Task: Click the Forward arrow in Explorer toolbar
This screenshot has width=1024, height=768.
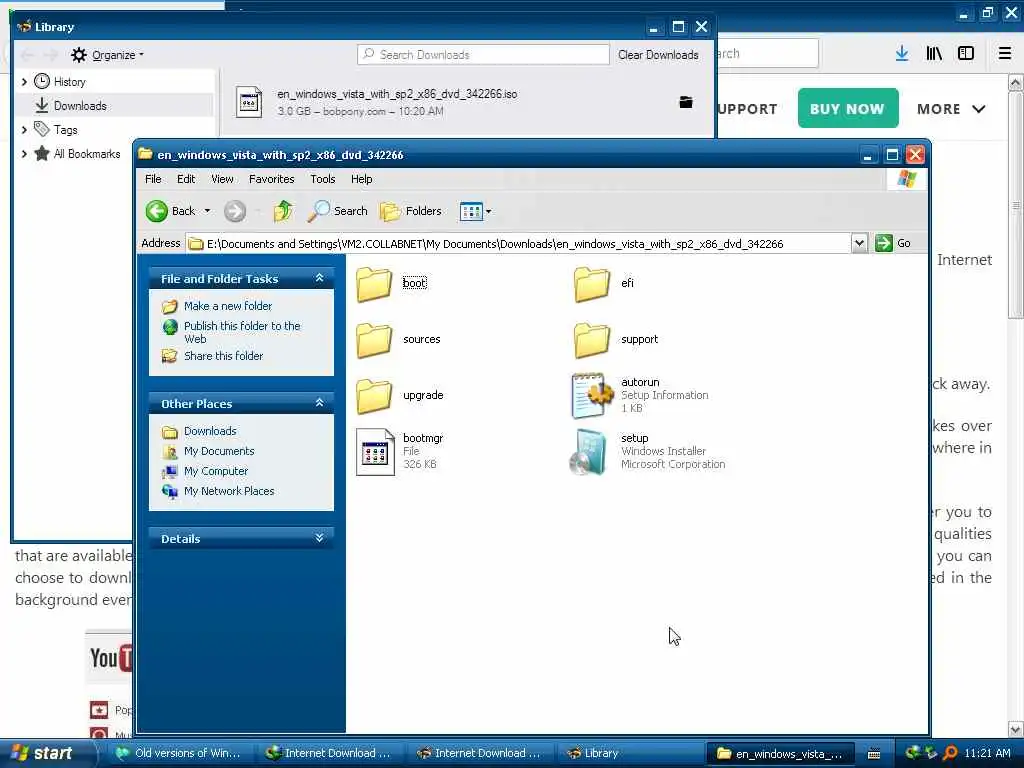Action: click(235, 211)
